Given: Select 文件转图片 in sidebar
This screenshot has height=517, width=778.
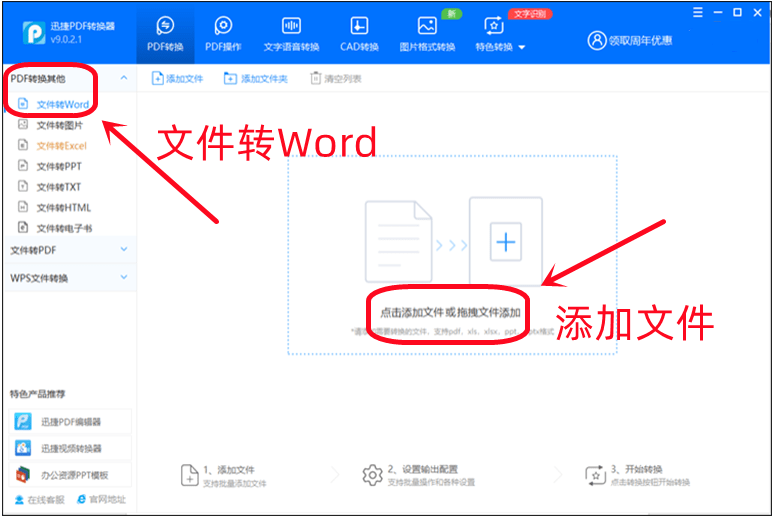Looking at the screenshot, I should click(59, 125).
